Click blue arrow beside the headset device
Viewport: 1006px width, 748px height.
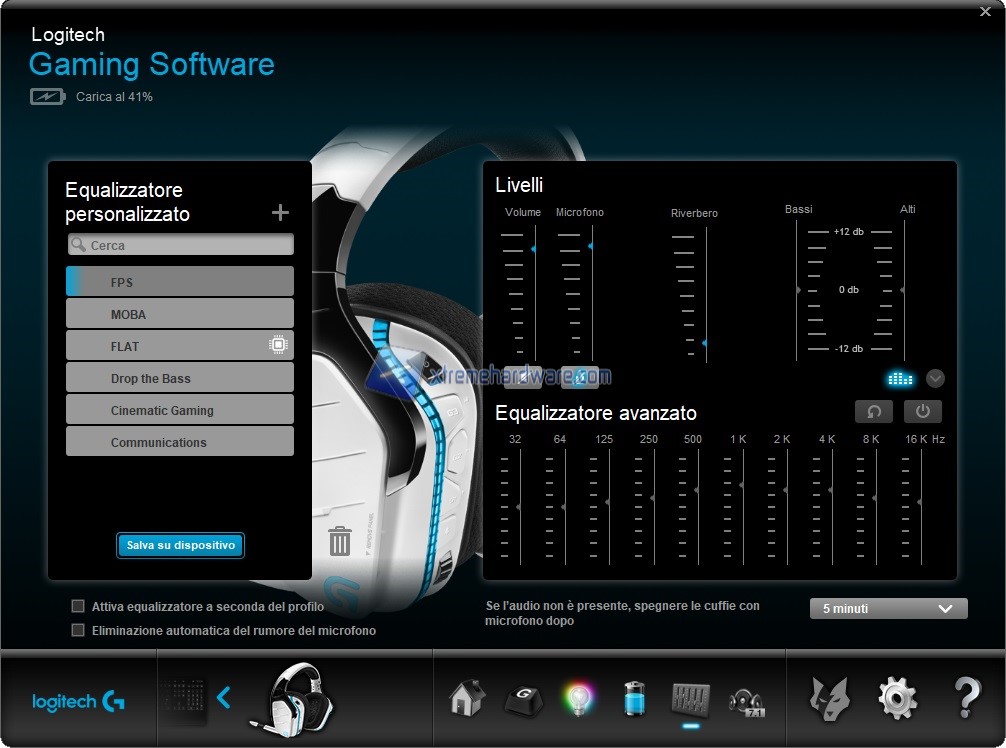tap(224, 697)
